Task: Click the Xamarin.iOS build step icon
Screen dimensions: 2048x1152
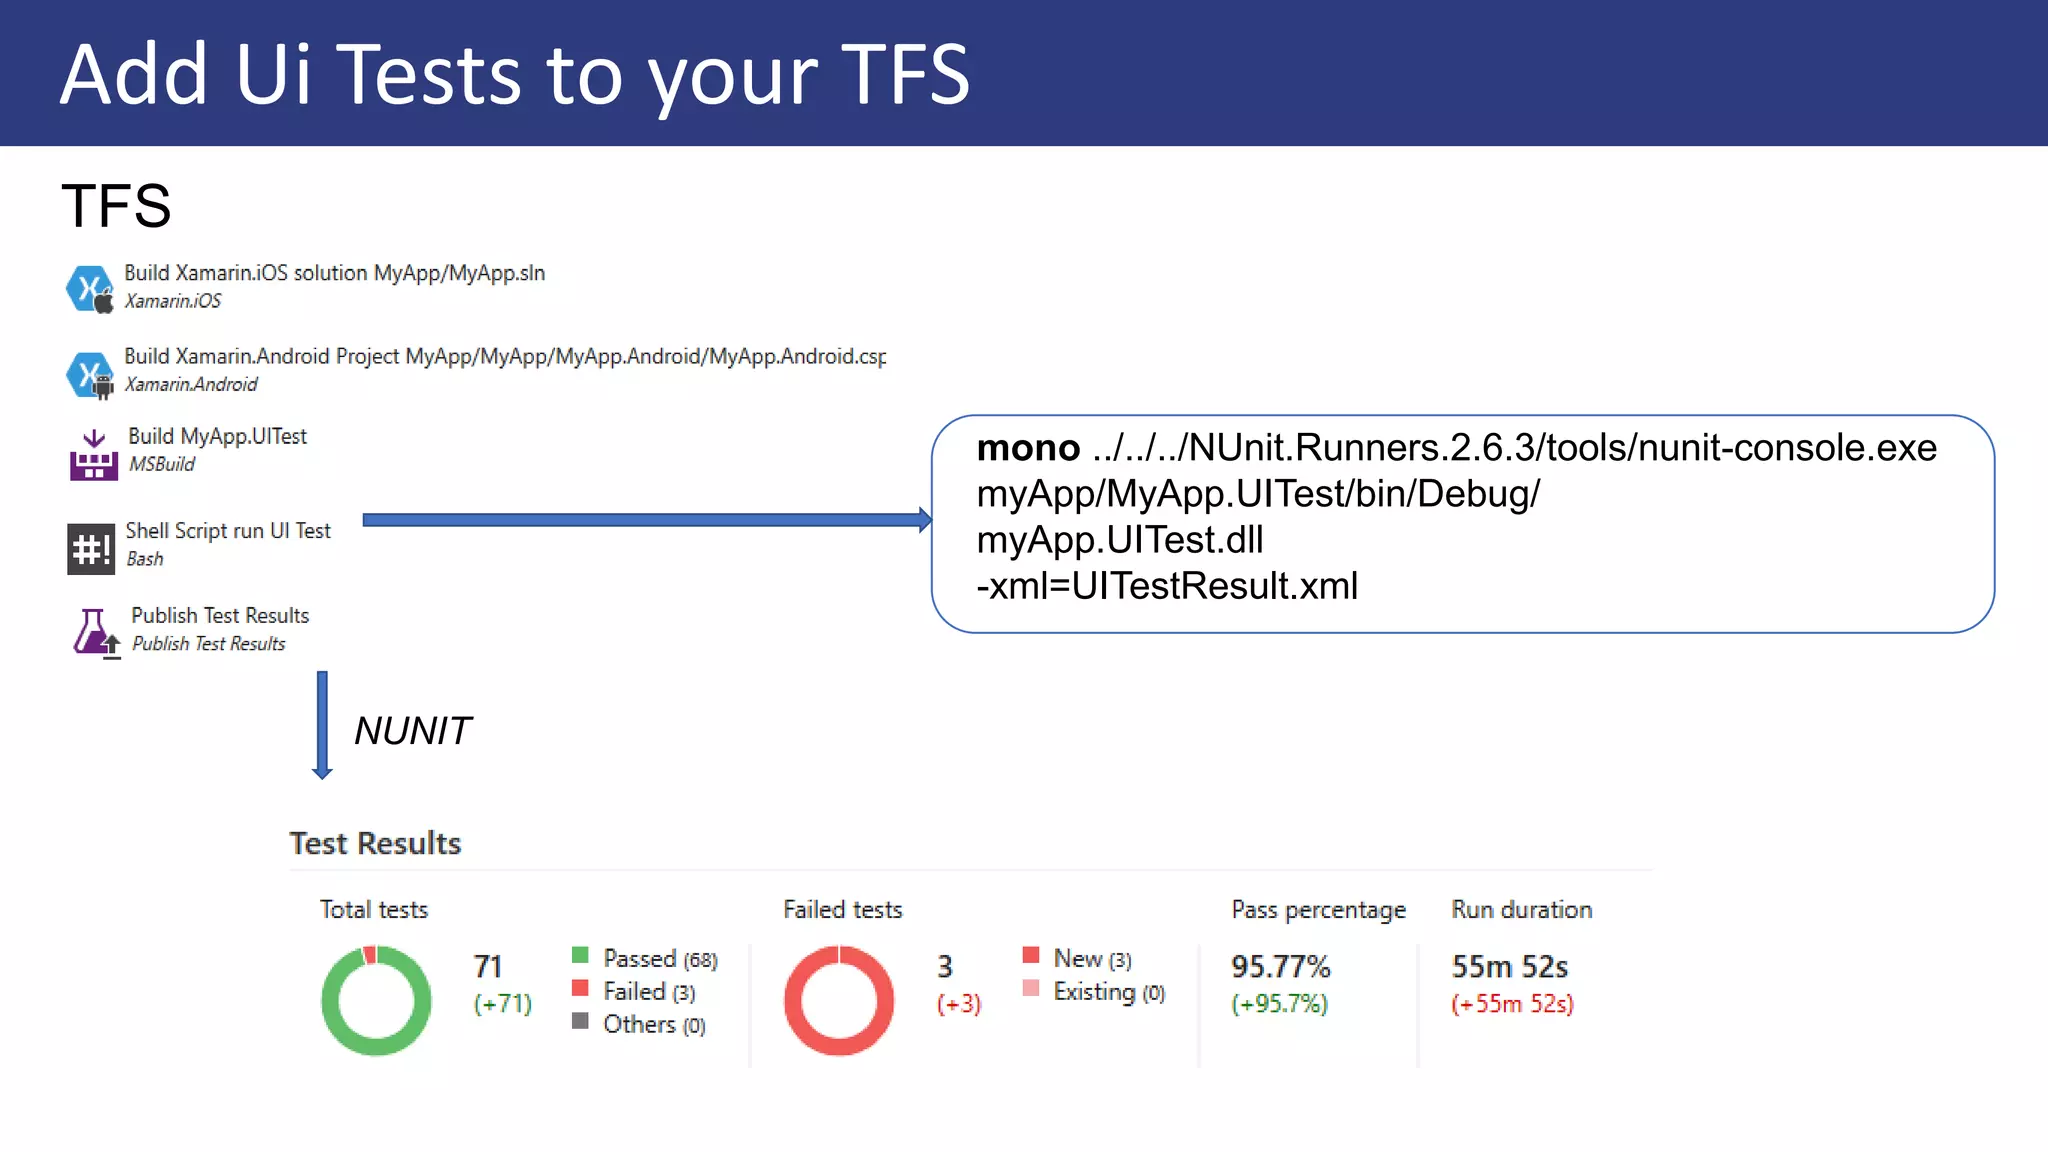Action: [x=90, y=289]
